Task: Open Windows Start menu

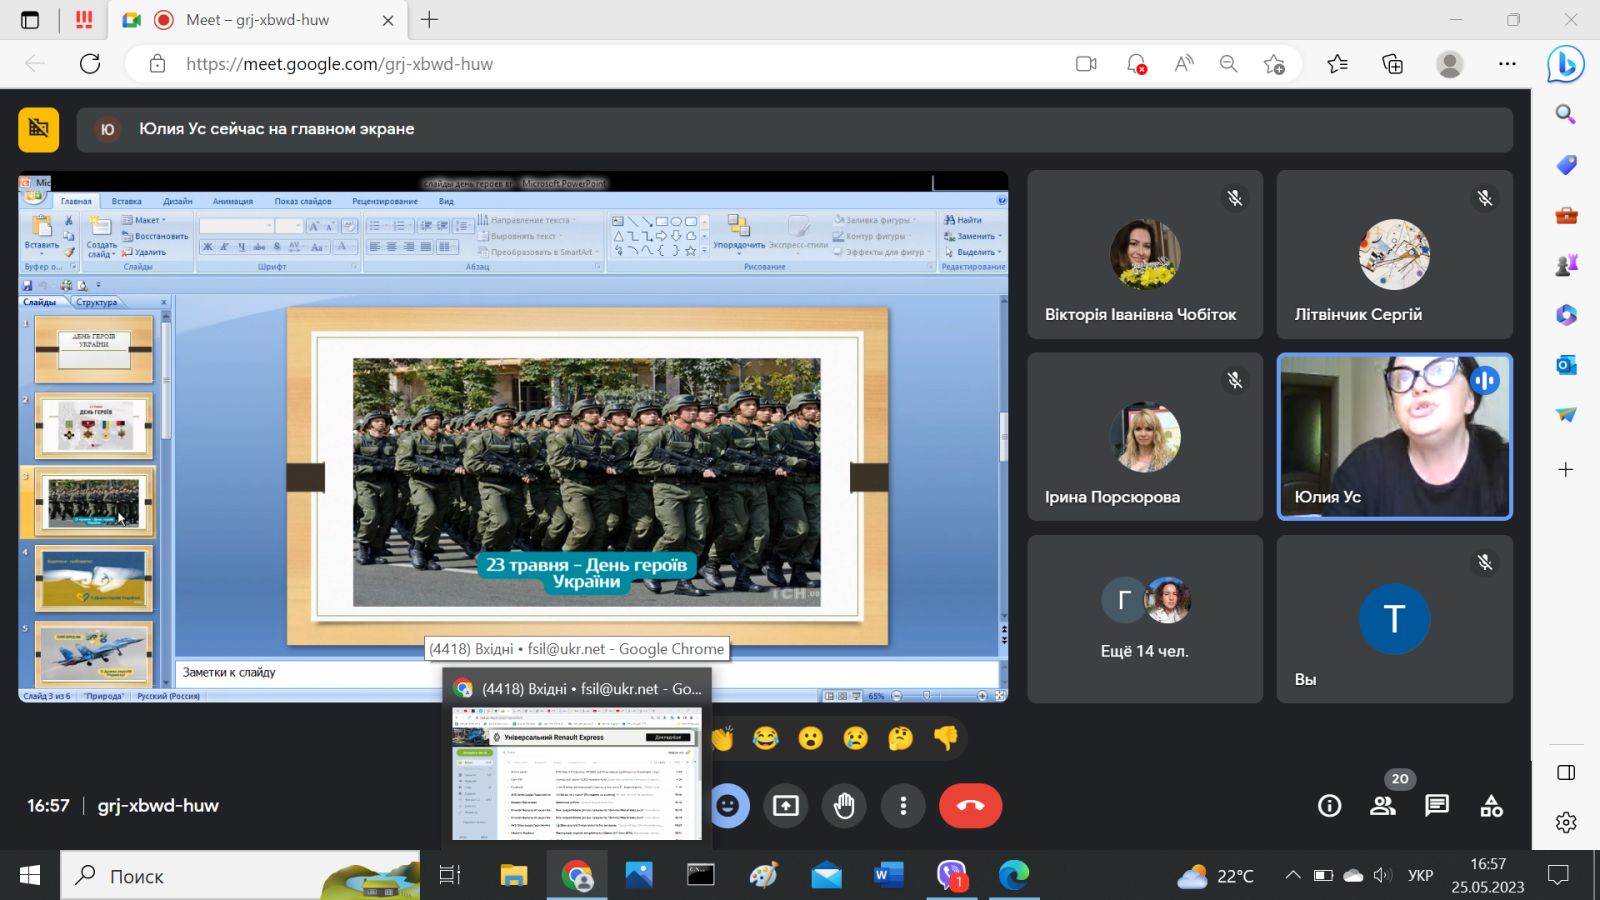Action: (x=30, y=876)
